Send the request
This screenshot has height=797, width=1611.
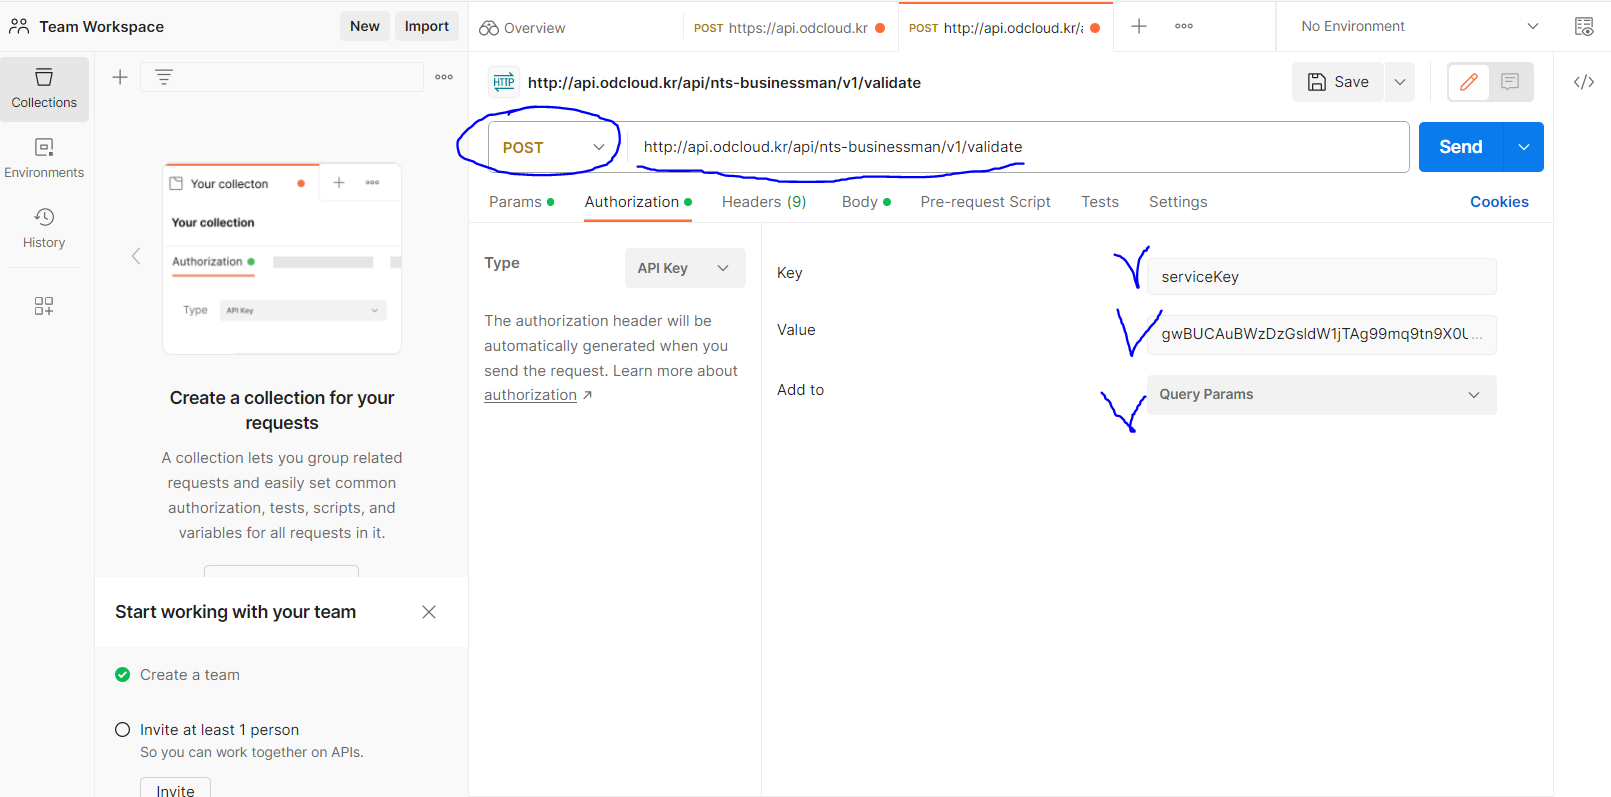(x=1461, y=147)
